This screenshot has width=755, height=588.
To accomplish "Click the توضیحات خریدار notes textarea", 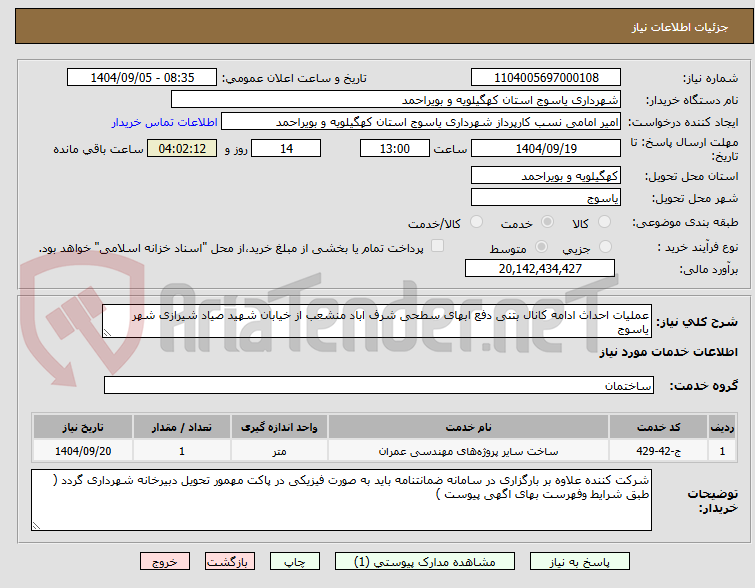I will click(341, 500).
